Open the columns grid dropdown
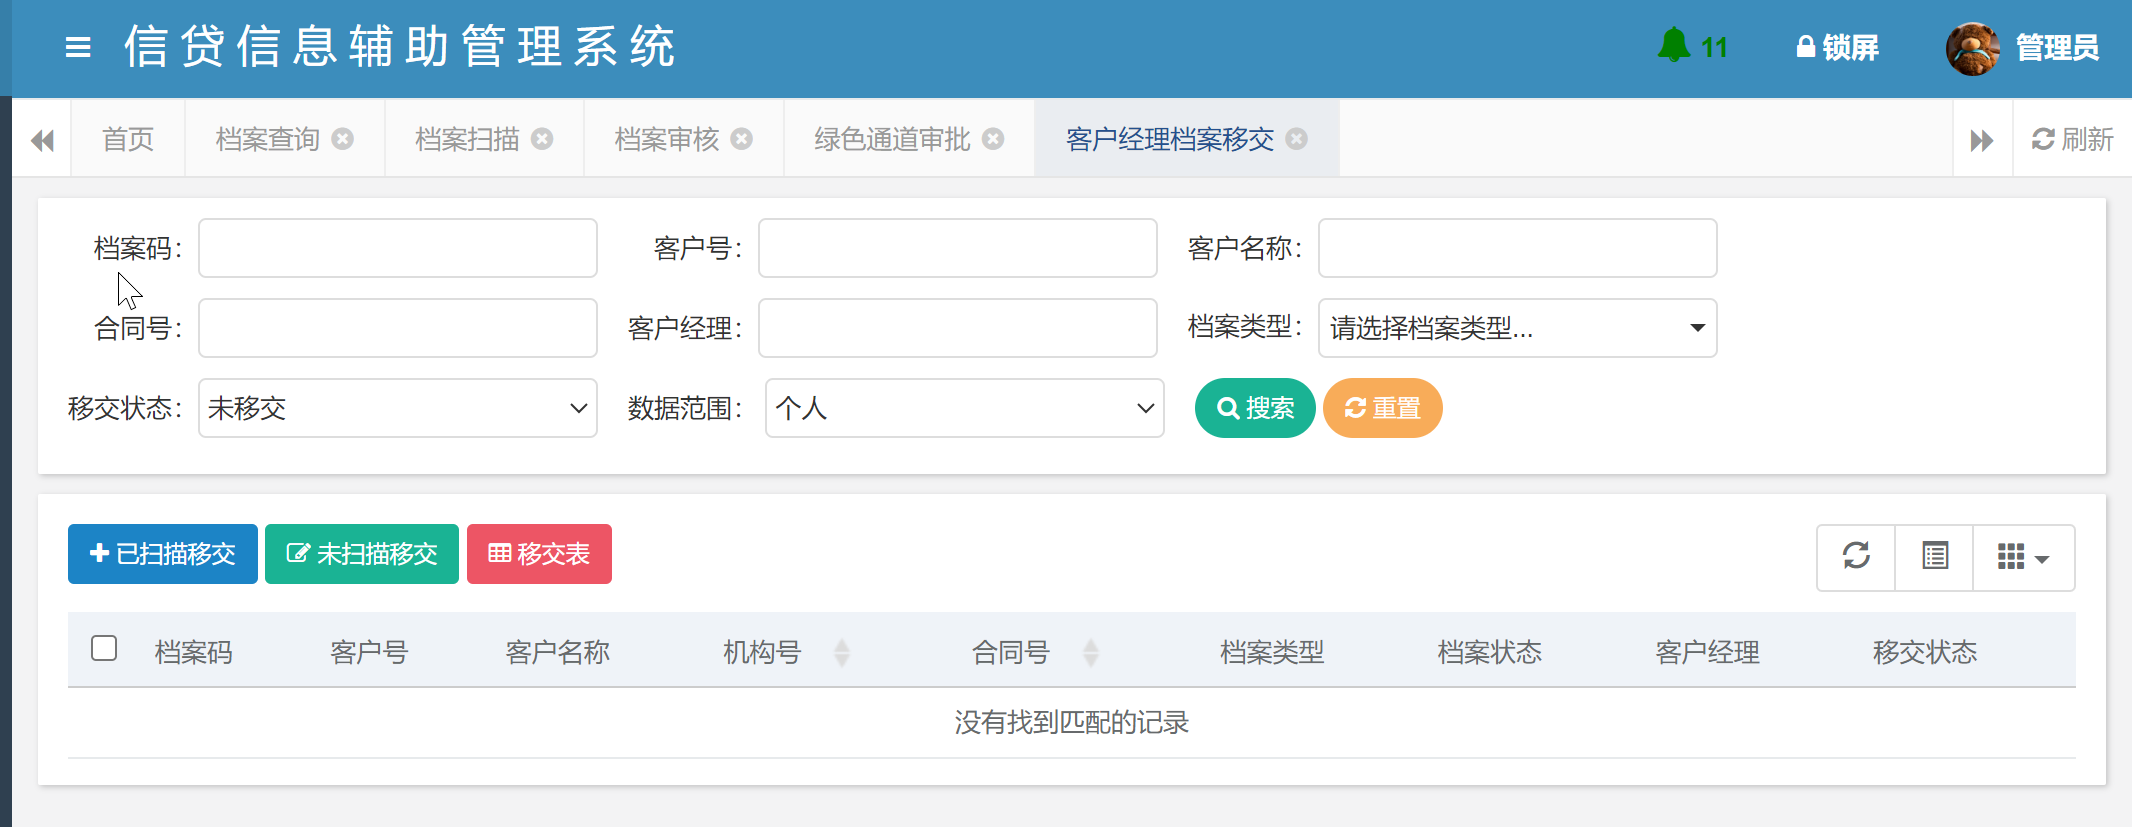Screen dimensions: 2132x827 pos(2024,557)
